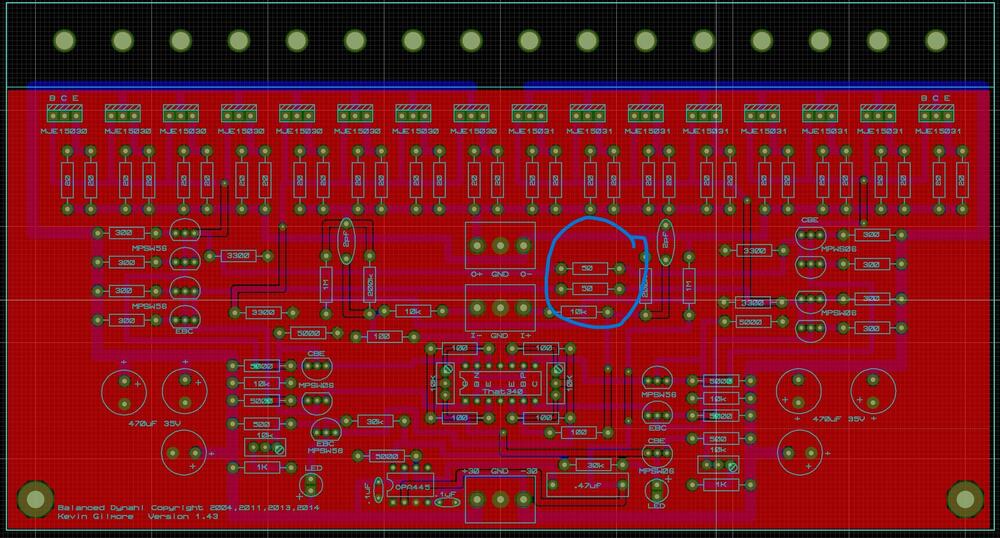Click the I- GND I+ input connector
The width and height of the screenshot is (1000, 538).
499,306
